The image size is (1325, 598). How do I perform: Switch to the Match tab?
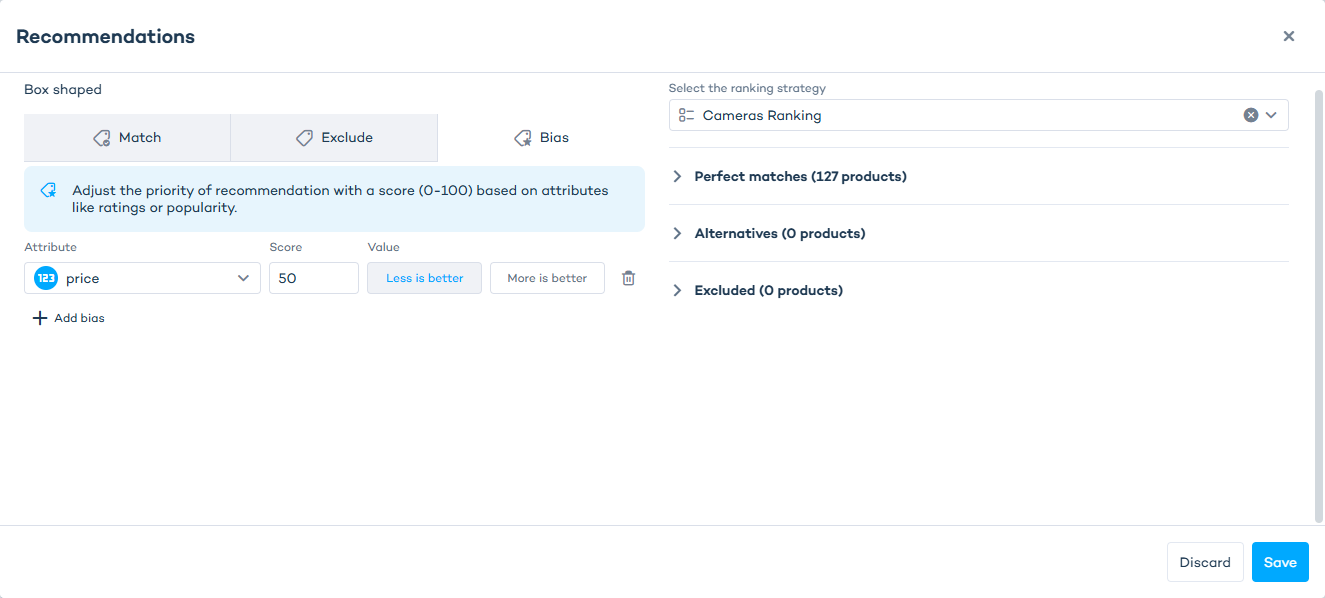(127, 138)
